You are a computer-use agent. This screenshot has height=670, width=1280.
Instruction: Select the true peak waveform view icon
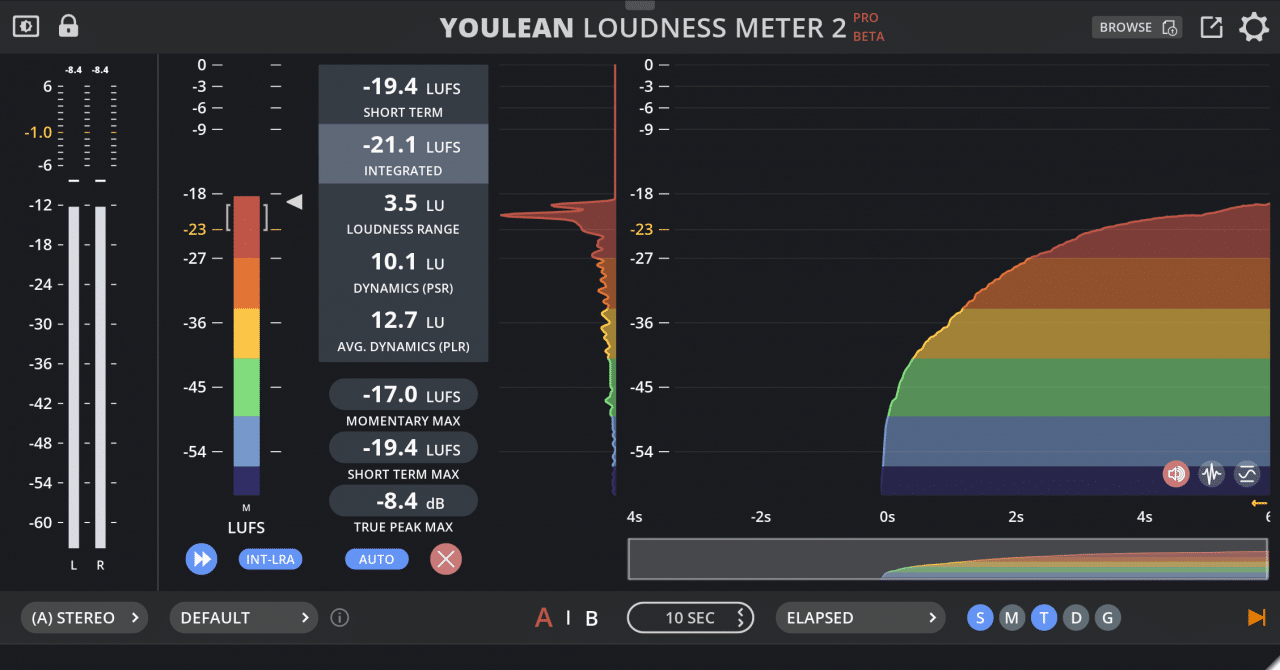pos(1211,473)
